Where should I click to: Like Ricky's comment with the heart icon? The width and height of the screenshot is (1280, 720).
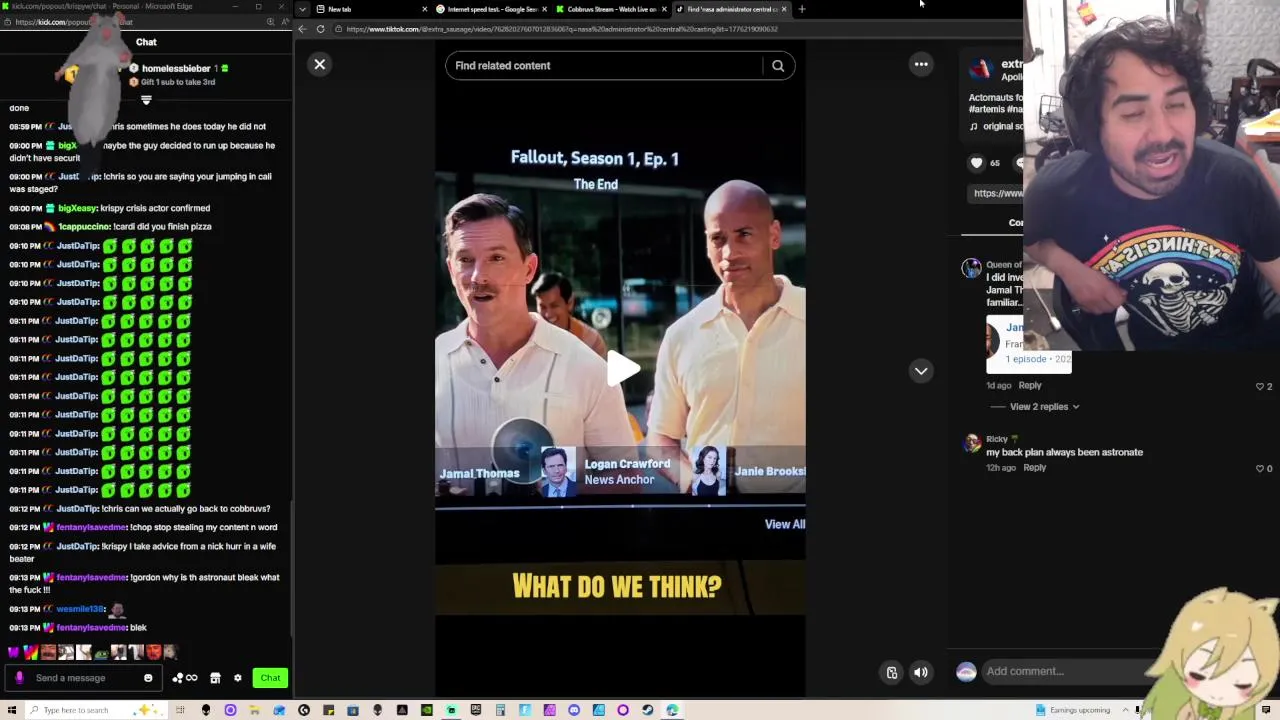(1260, 468)
